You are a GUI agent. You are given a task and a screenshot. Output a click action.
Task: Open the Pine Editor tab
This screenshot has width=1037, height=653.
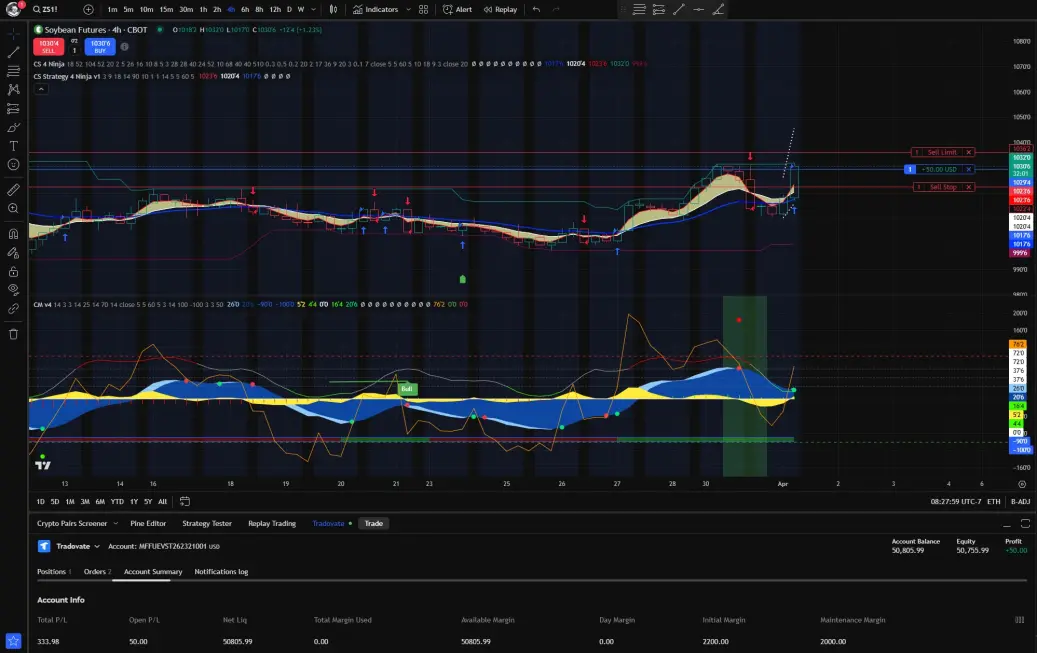(x=148, y=523)
